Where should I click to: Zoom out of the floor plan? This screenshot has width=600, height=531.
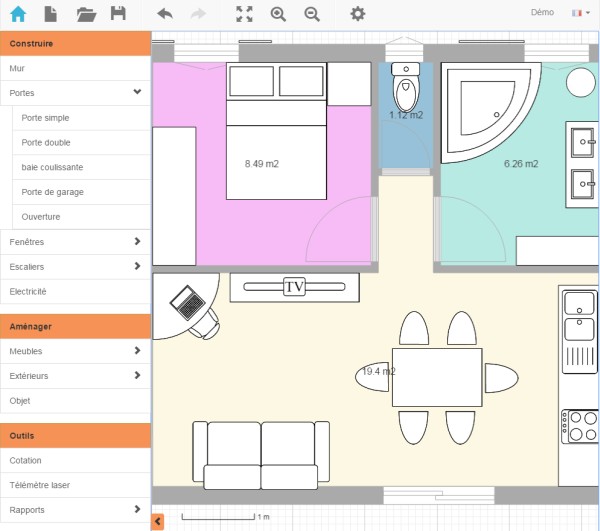pyautogui.click(x=312, y=14)
